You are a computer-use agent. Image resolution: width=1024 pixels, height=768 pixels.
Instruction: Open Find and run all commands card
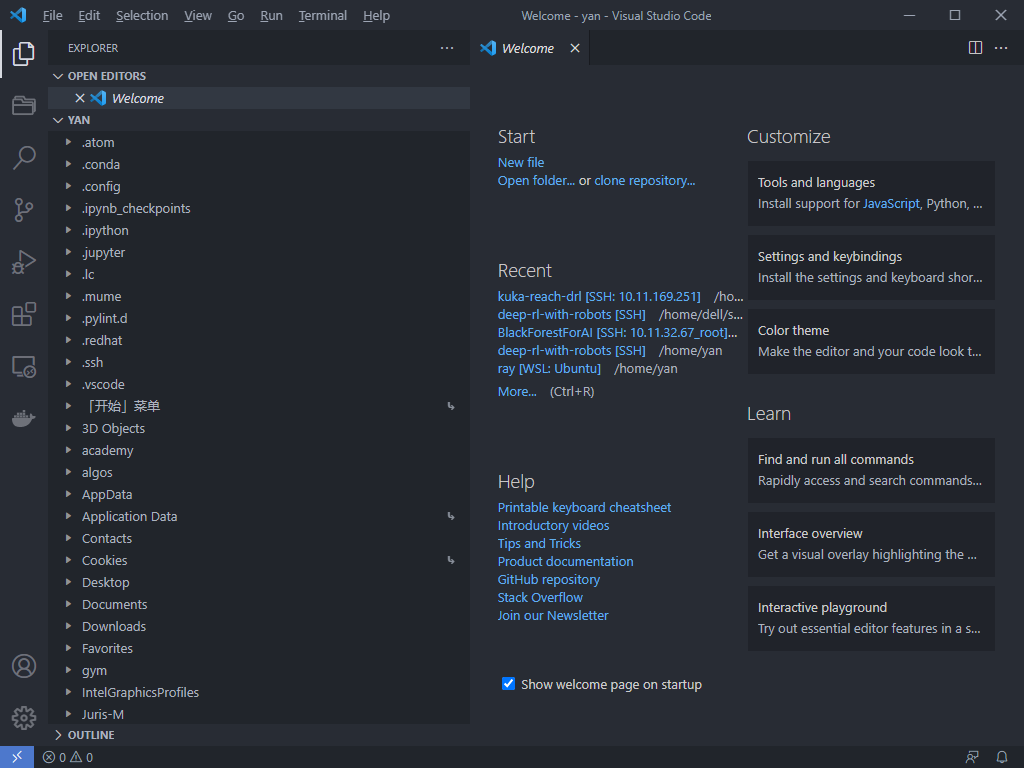click(x=871, y=470)
